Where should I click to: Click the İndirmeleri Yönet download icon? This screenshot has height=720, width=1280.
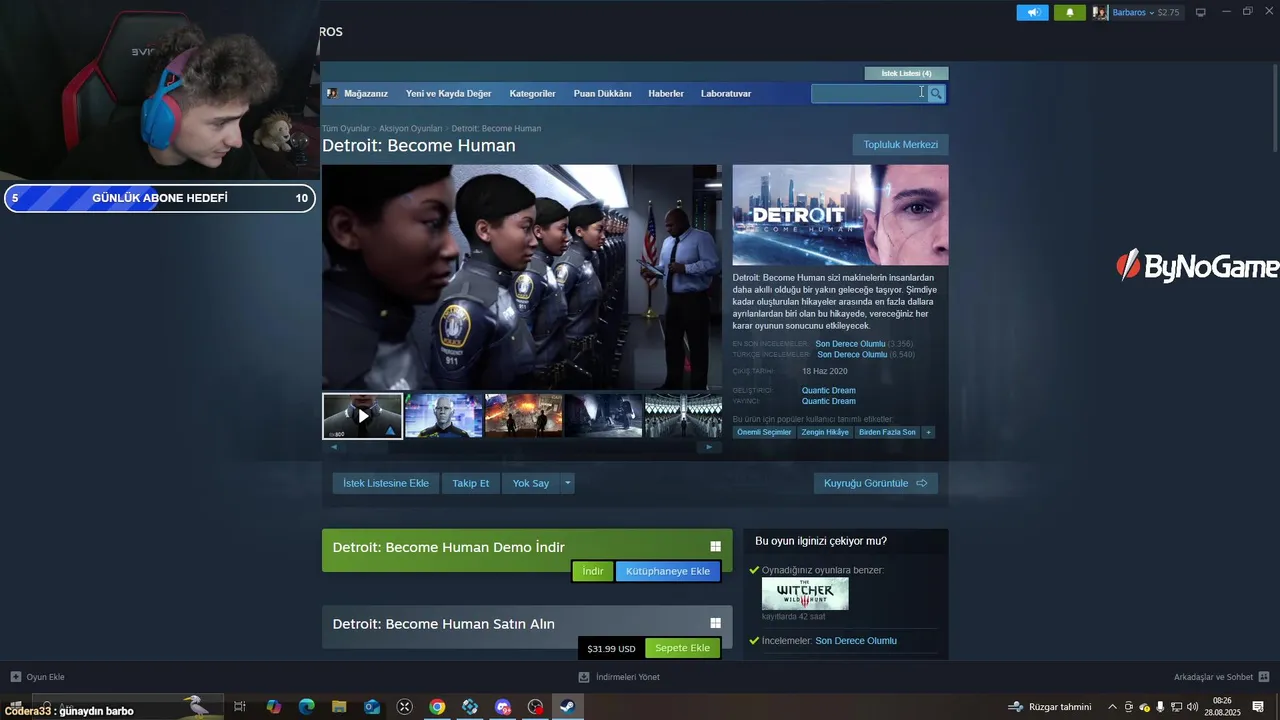pyautogui.click(x=584, y=677)
